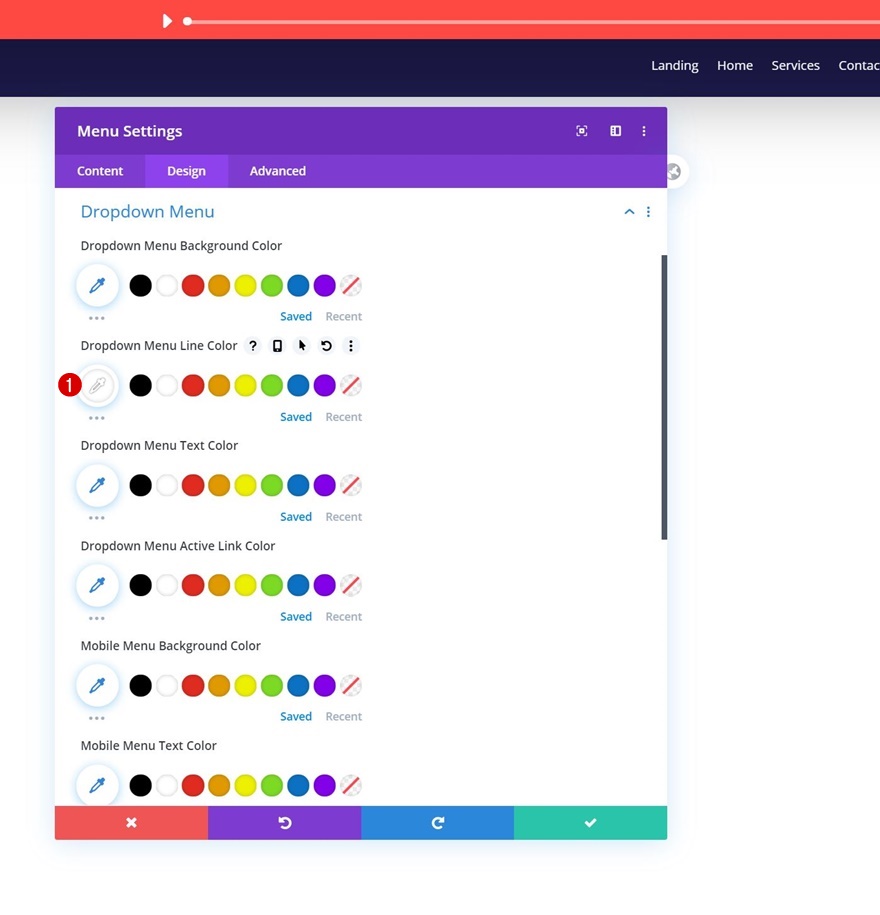Show Saved colors under Dropdown Menu Line Color
The height and width of the screenshot is (915, 880).
[296, 417]
